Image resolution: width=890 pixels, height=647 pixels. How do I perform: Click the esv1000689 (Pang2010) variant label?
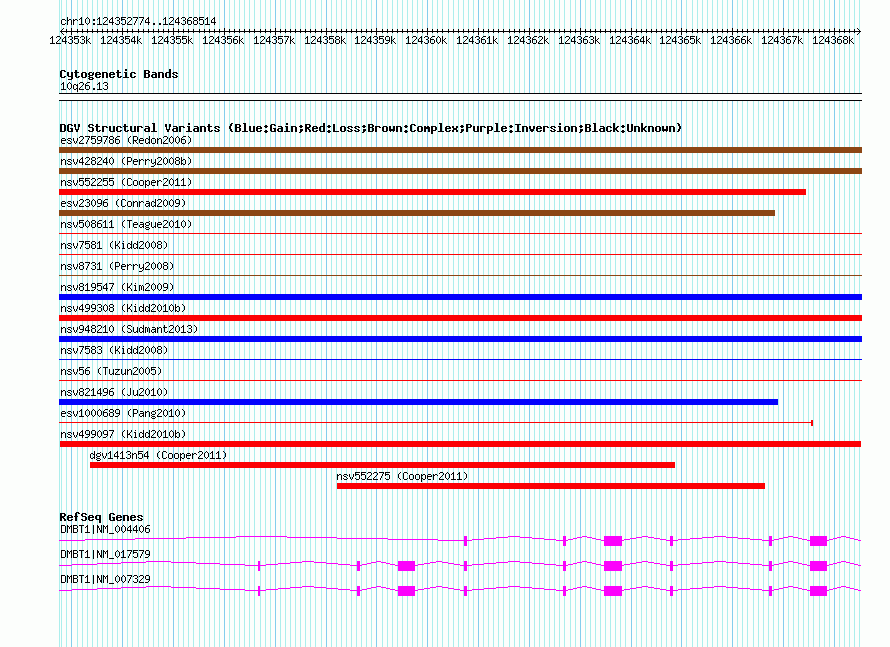click(x=123, y=413)
